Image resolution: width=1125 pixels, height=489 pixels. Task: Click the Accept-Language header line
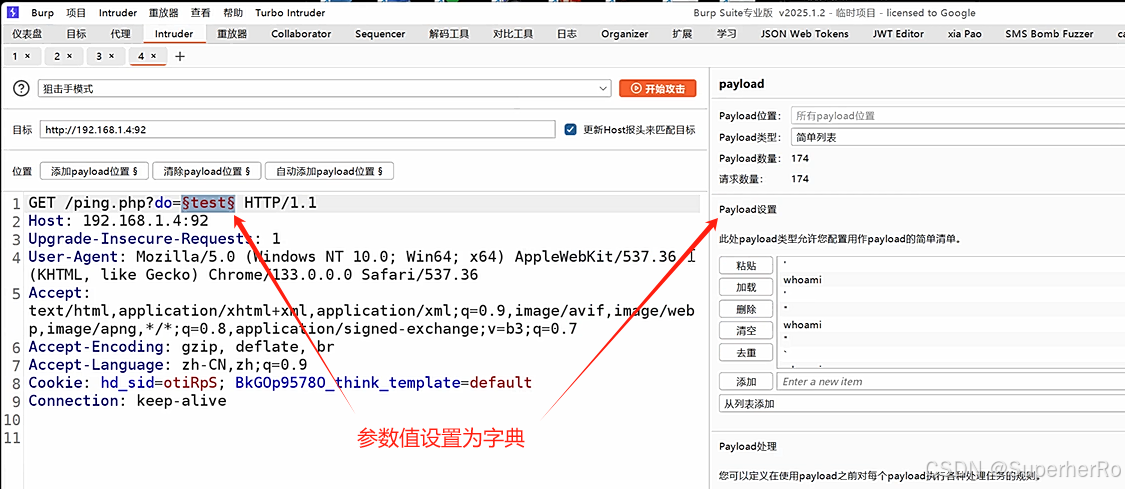[168, 364]
